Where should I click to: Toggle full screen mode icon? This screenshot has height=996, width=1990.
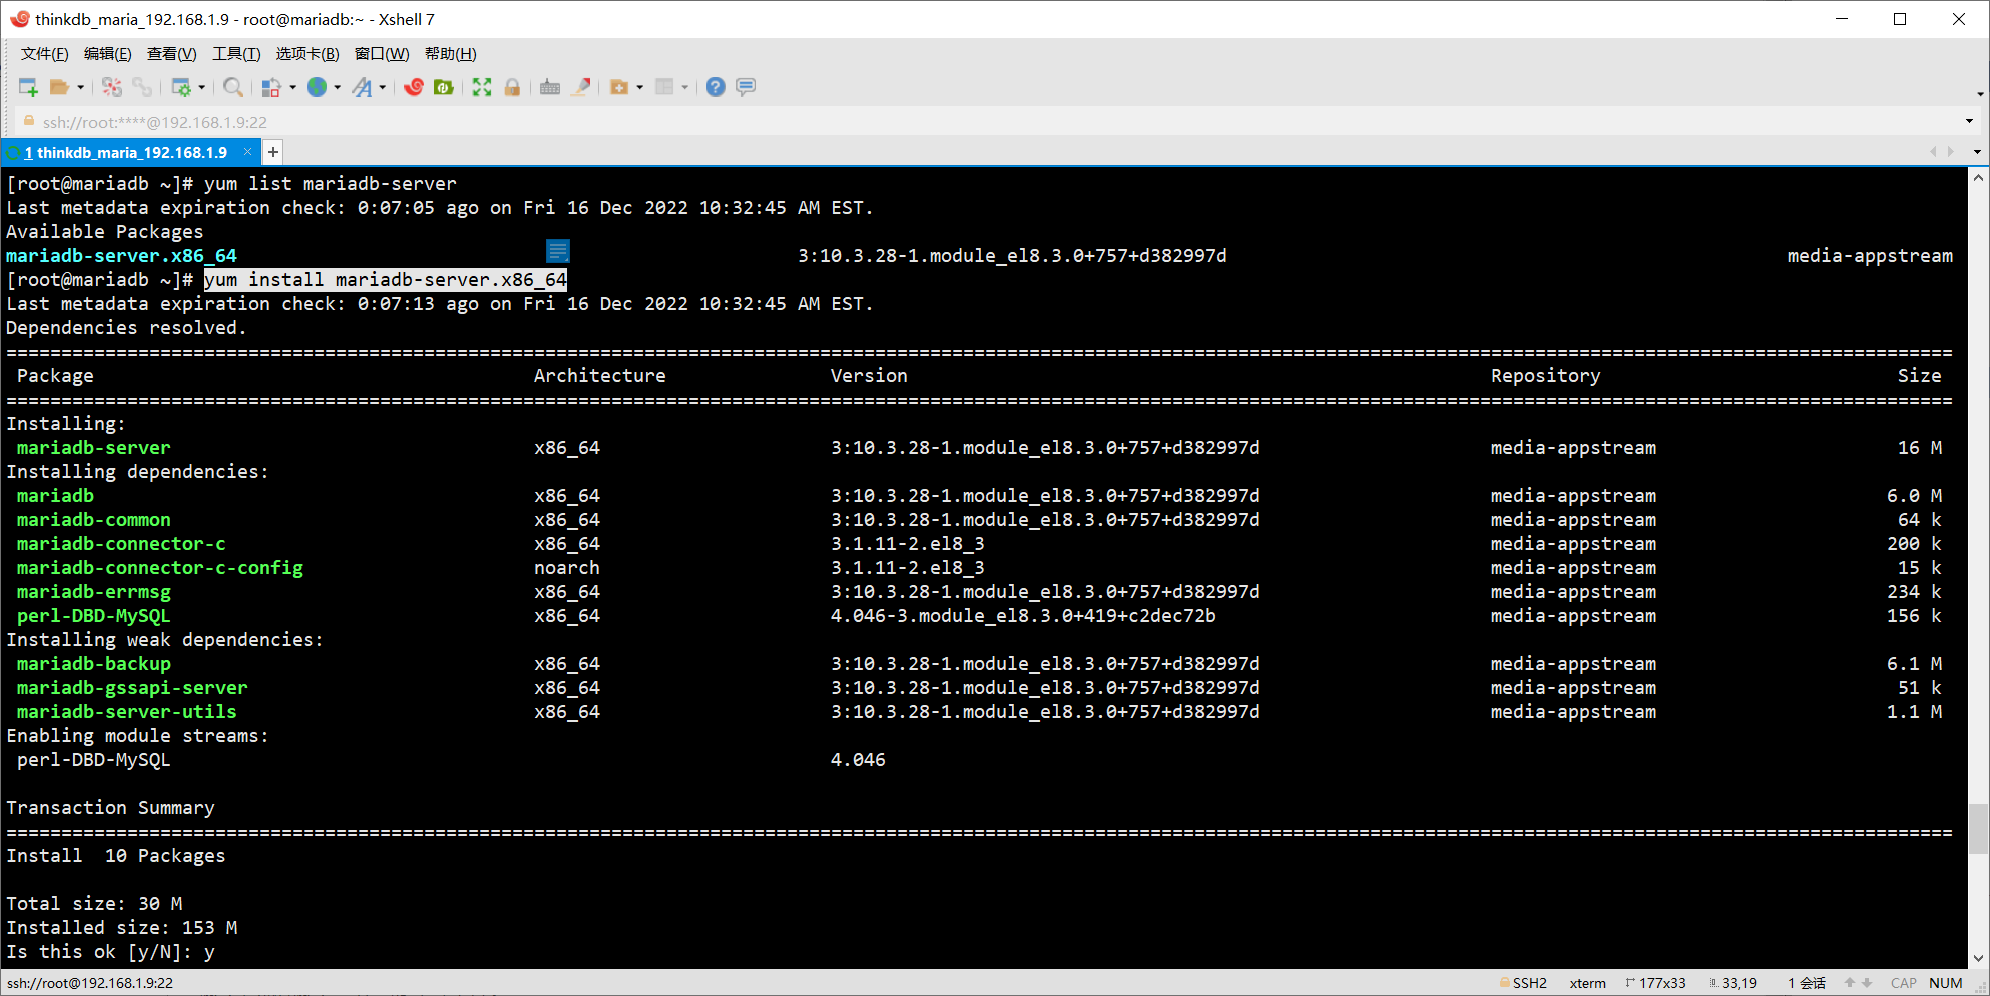click(x=482, y=87)
